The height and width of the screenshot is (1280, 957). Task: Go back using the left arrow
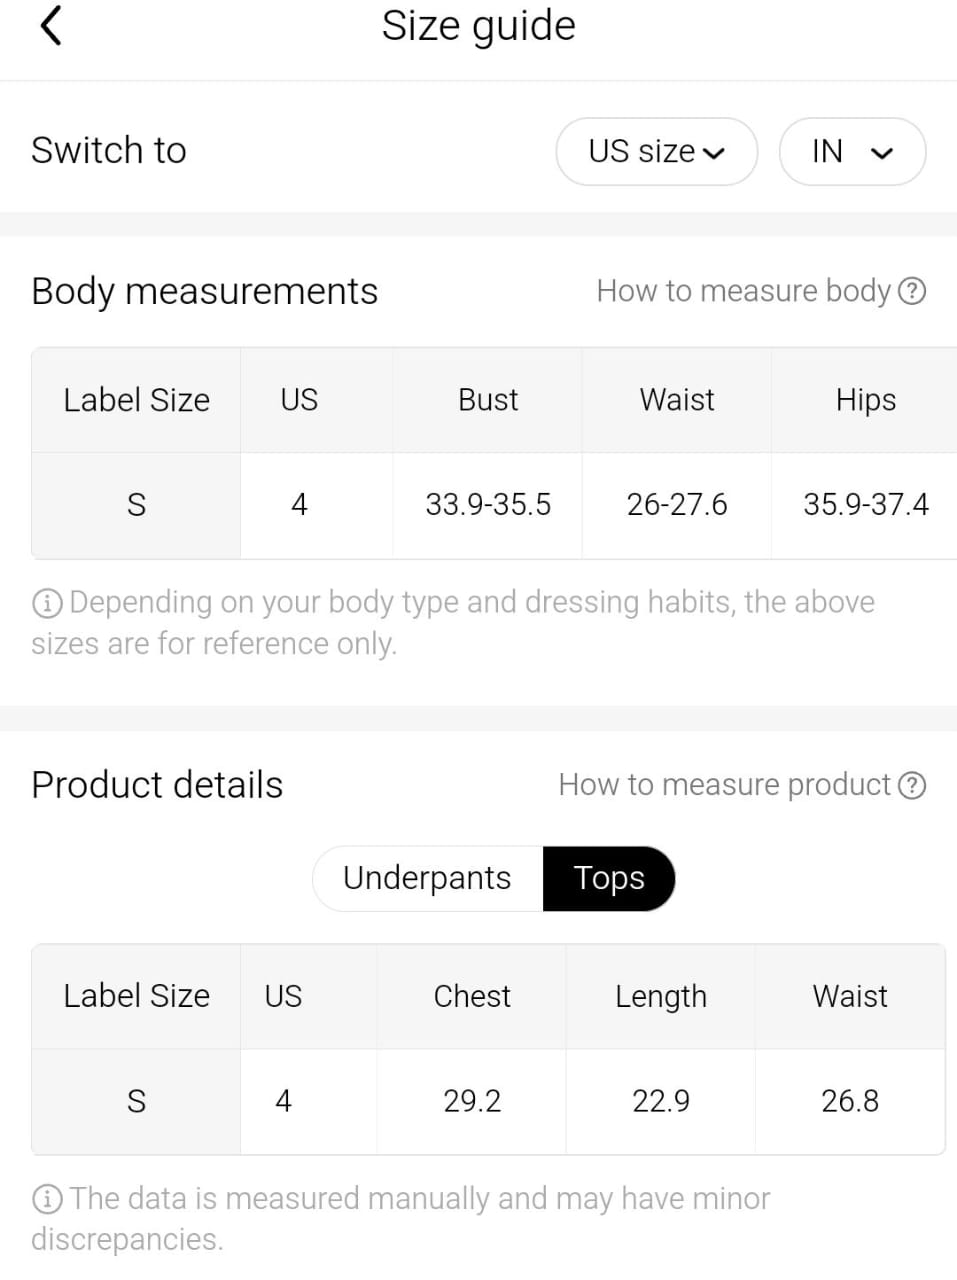pos(51,26)
